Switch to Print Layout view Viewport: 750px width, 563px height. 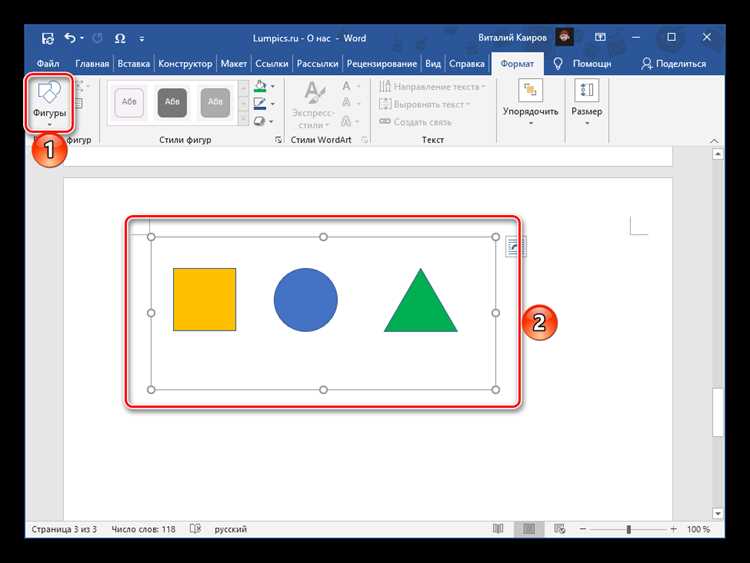(529, 529)
